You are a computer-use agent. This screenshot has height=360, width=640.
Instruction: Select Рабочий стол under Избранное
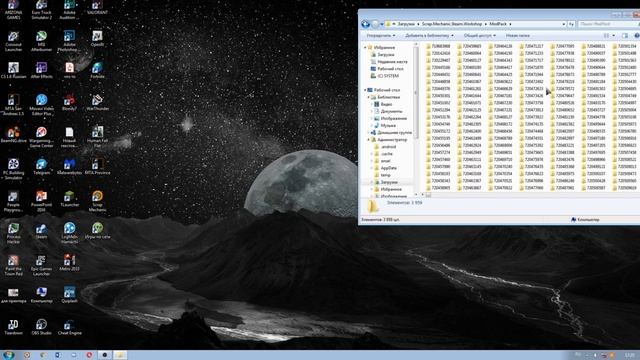(x=387, y=69)
